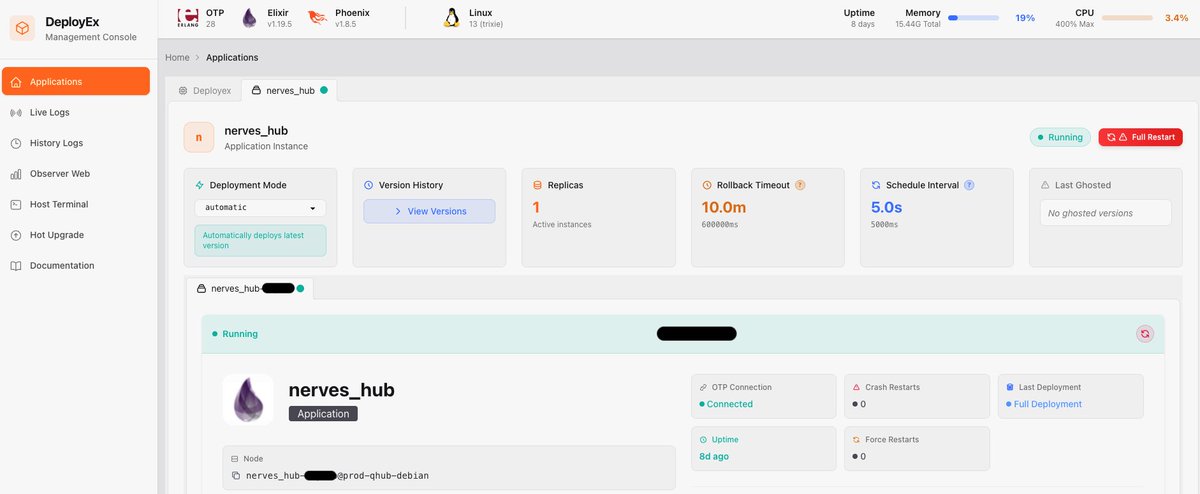Screen dimensions: 1200x494
Task: Click the Last Ghosted warning triangle icon
Action: pyautogui.click(x=1045, y=185)
